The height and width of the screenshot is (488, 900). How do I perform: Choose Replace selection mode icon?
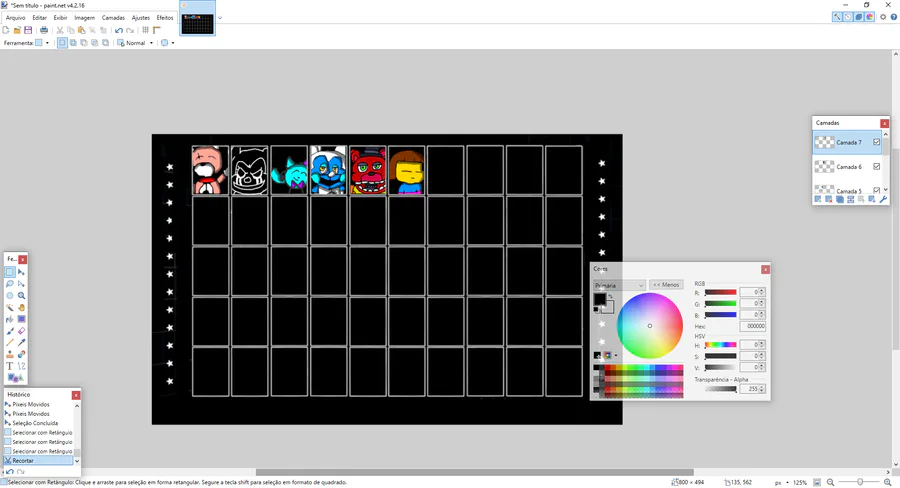(x=63, y=42)
